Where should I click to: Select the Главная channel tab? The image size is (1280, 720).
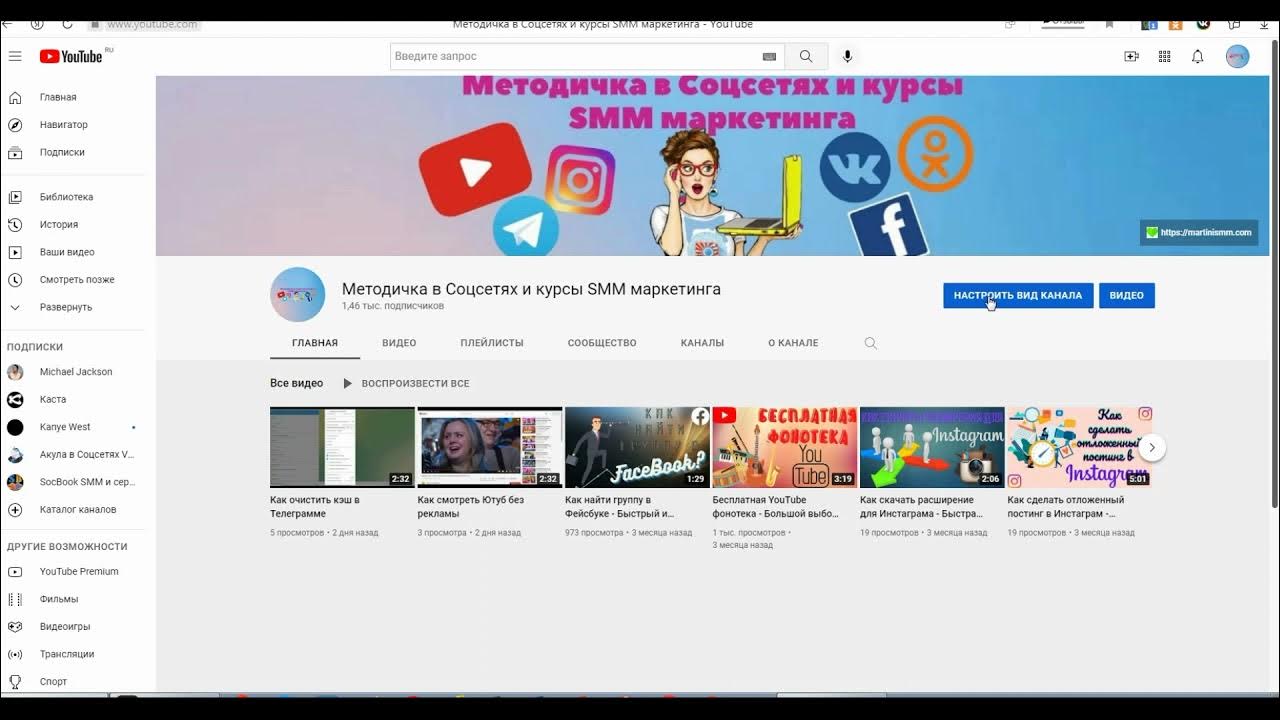(x=315, y=343)
